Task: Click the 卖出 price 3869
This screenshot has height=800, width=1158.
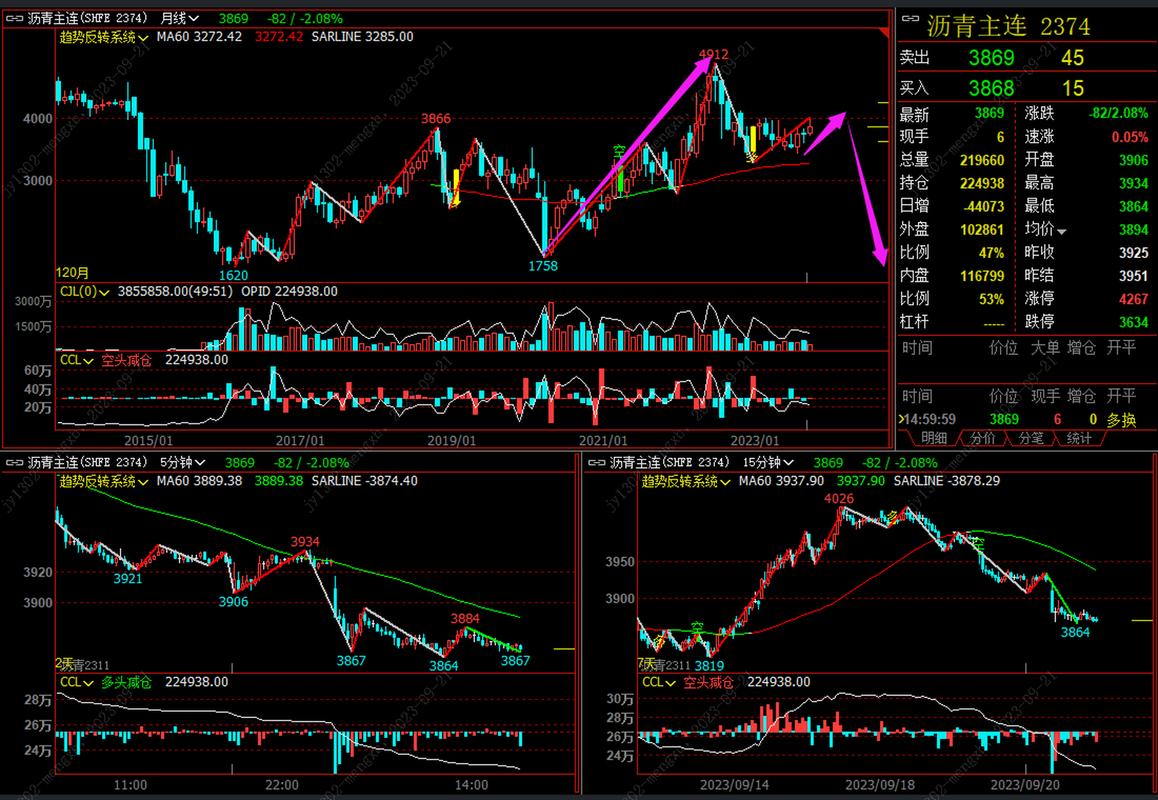Action: 990,58
